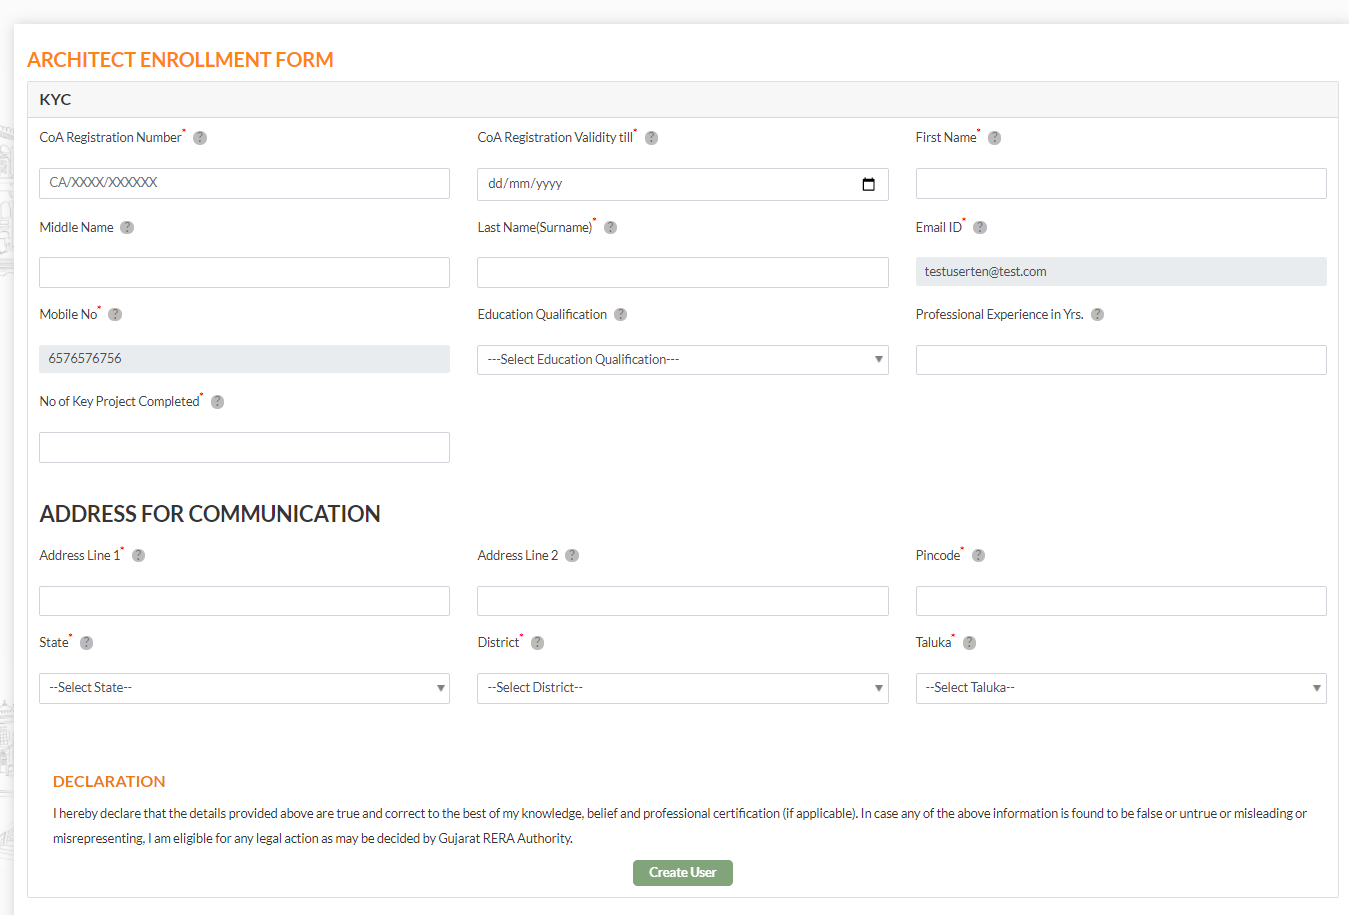1349x915 pixels.
Task: Click help icon next to Email ID
Action: click(980, 228)
